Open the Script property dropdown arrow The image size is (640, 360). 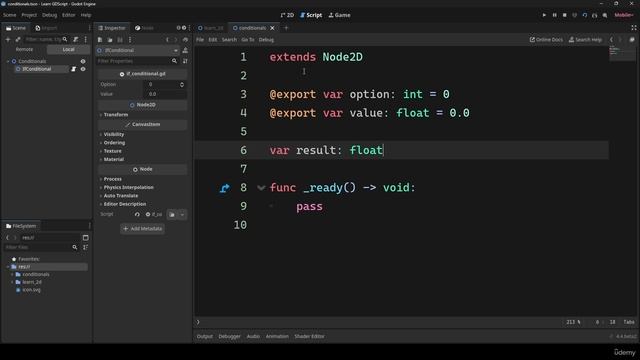(x=182, y=214)
